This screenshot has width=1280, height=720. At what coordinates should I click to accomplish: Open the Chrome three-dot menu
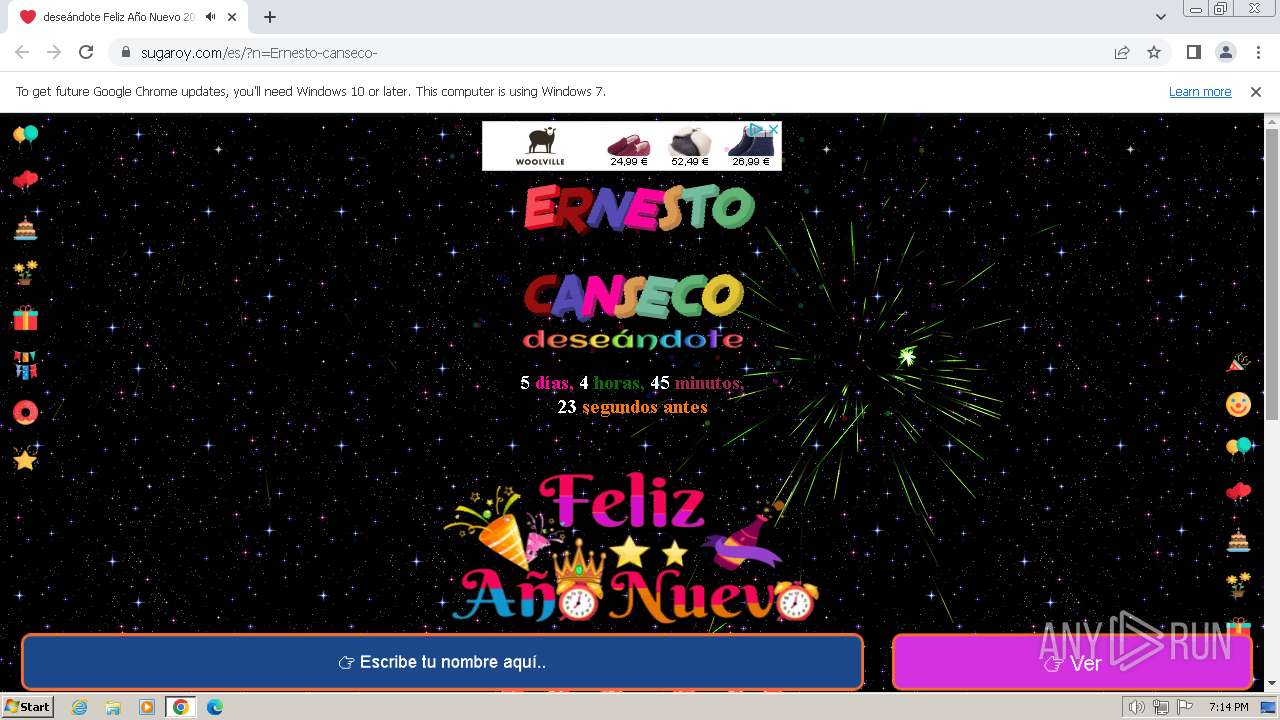coord(1256,52)
